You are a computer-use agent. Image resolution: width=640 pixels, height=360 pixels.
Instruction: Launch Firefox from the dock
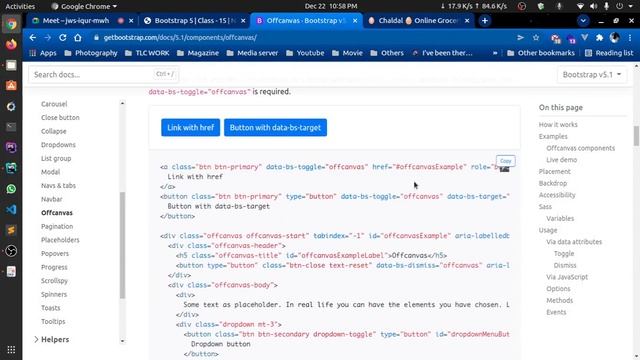(11, 44)
